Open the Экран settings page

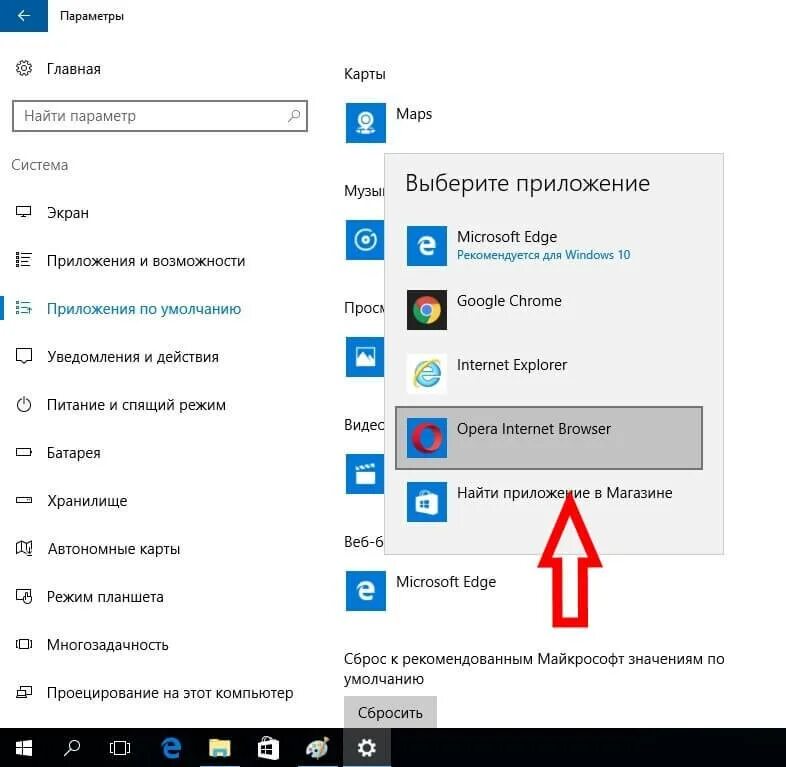(68, 213)
